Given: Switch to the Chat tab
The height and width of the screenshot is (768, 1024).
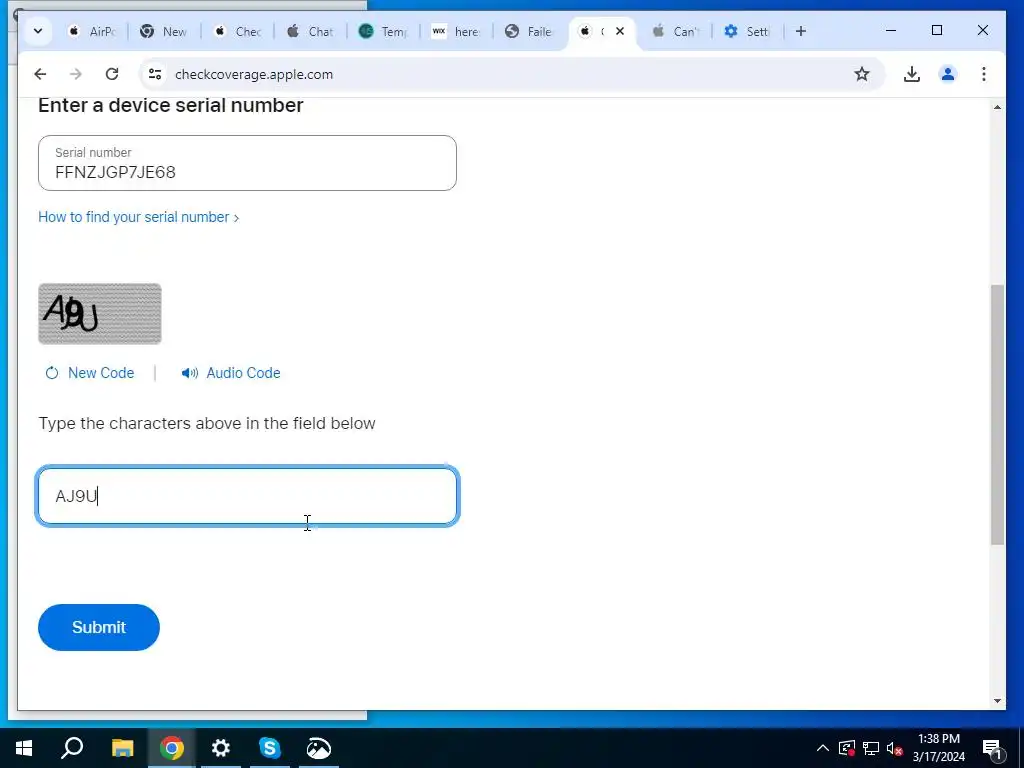Looking at the screenshot, I should [311, 31].
